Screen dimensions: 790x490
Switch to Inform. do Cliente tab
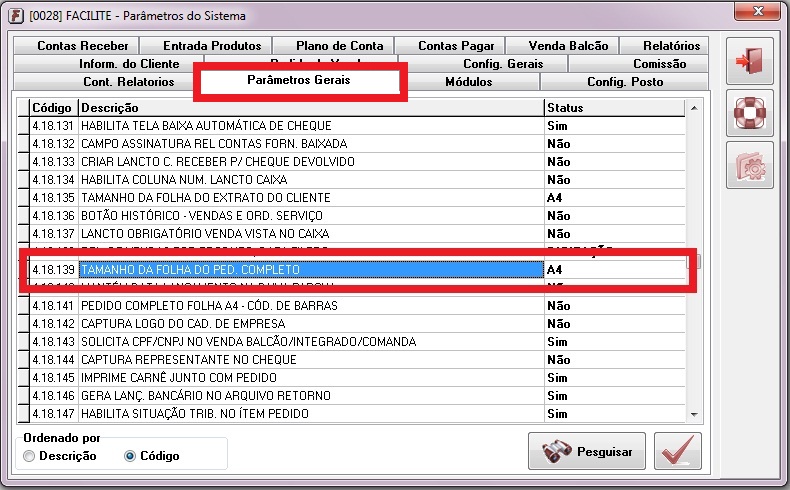coord(109,64)
